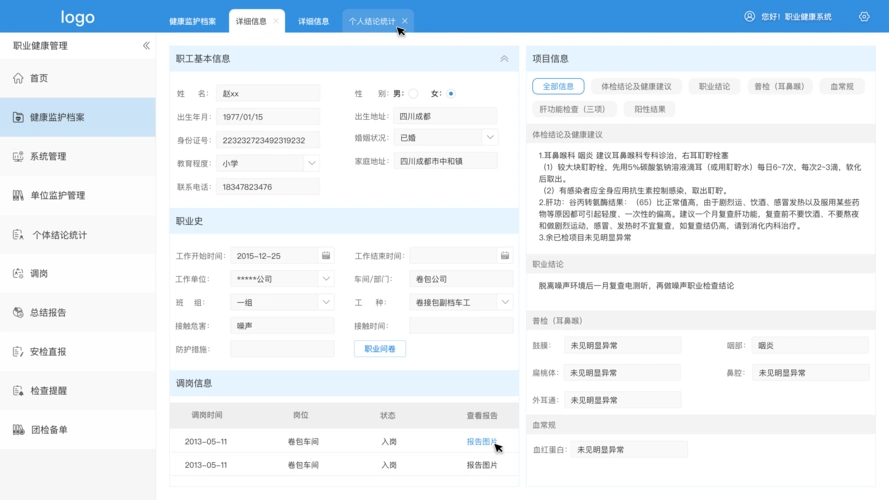Switch to the second 详细信息 tab
889x500 pixels.
[314, 22]
